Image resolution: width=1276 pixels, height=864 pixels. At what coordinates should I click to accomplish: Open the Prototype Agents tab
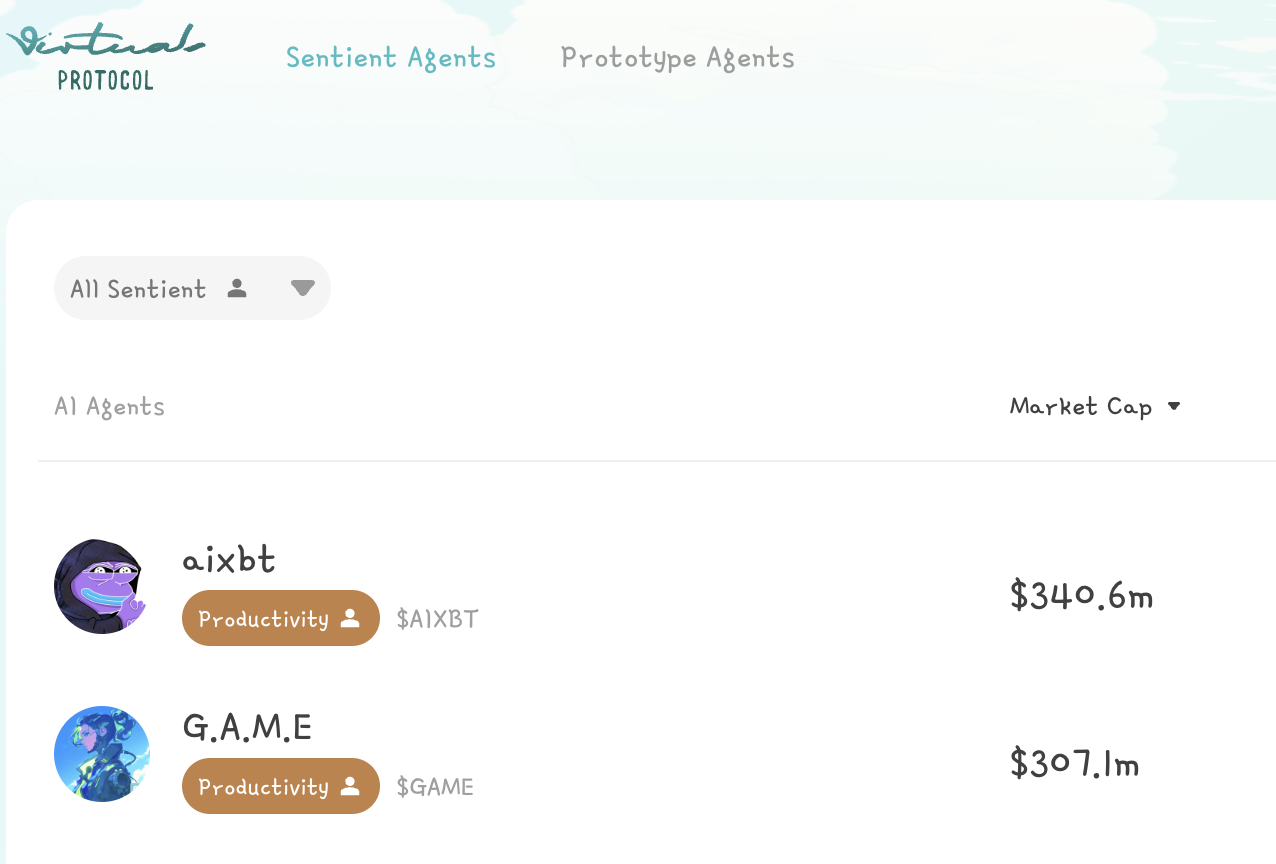(x=678, y=58)
